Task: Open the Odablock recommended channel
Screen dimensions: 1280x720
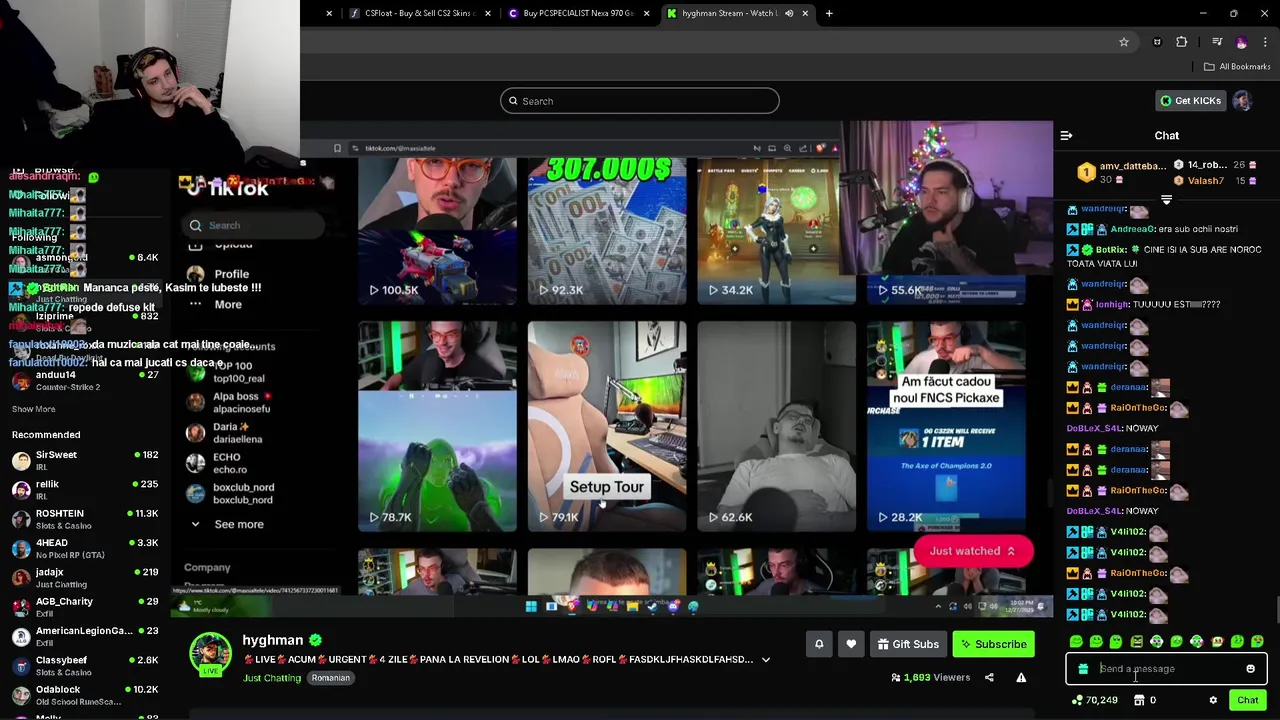Action: (x=85, y=695)
